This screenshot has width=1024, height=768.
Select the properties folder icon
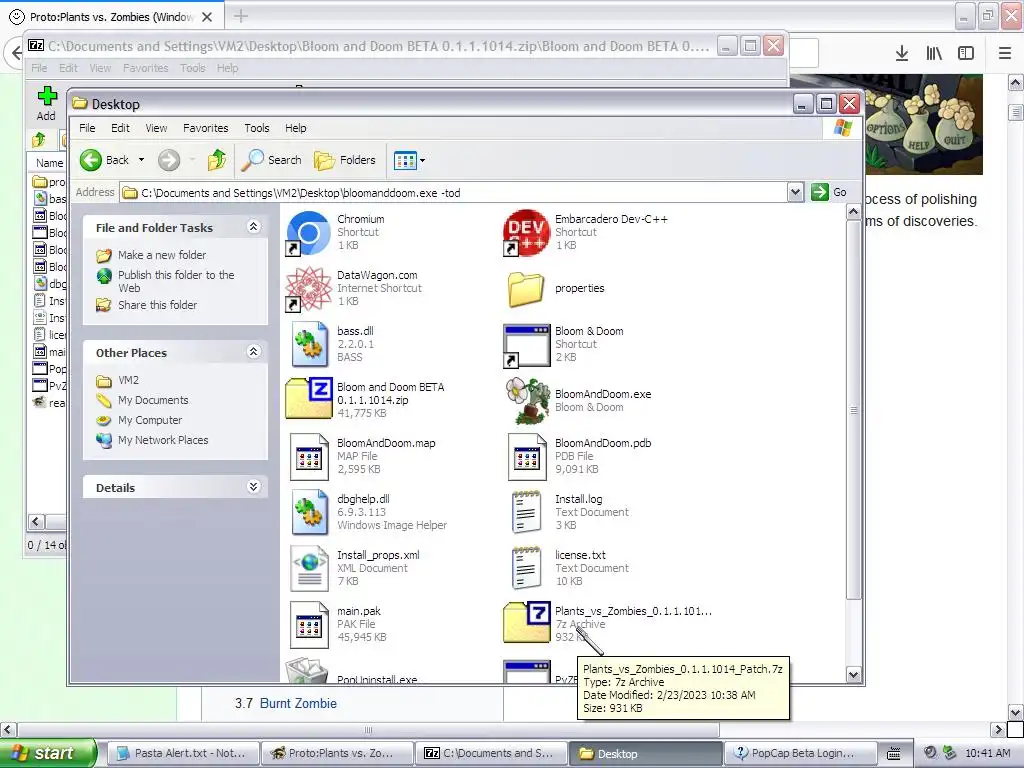coord(526,289)
